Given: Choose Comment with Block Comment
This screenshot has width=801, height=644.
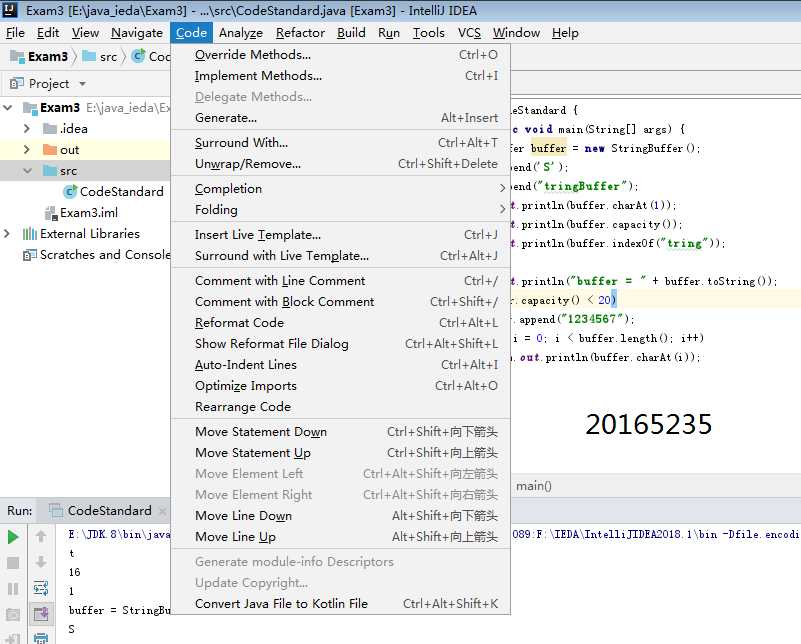Looking at the screenshot, I should (x=341, y=301).
